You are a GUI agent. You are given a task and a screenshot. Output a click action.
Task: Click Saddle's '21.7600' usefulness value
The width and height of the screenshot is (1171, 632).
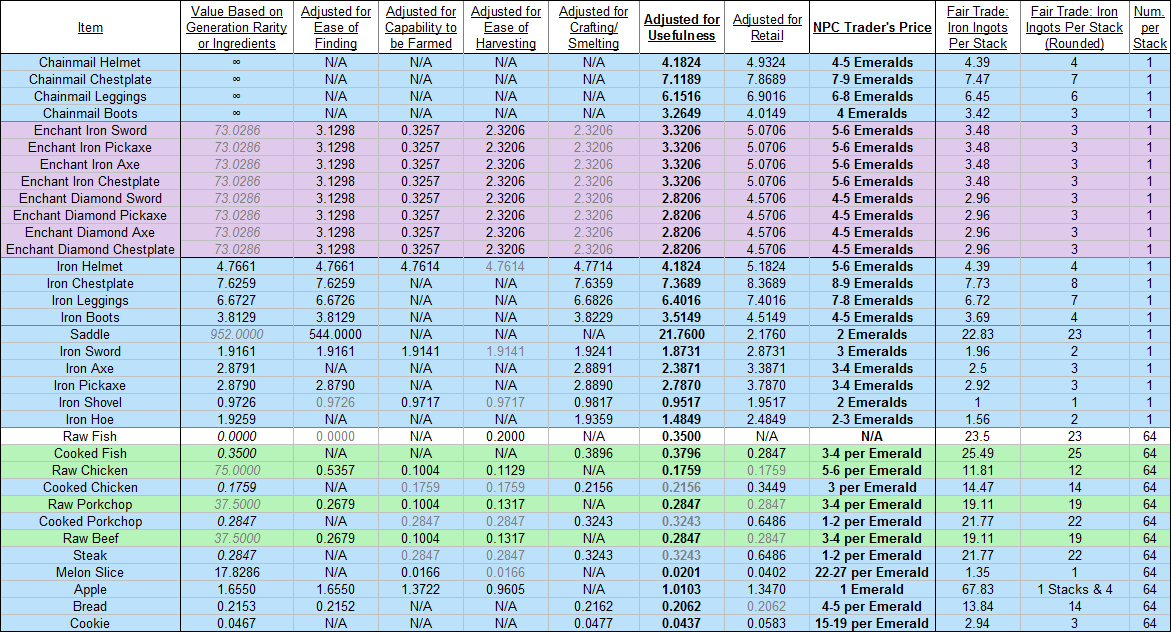[681, 335]
